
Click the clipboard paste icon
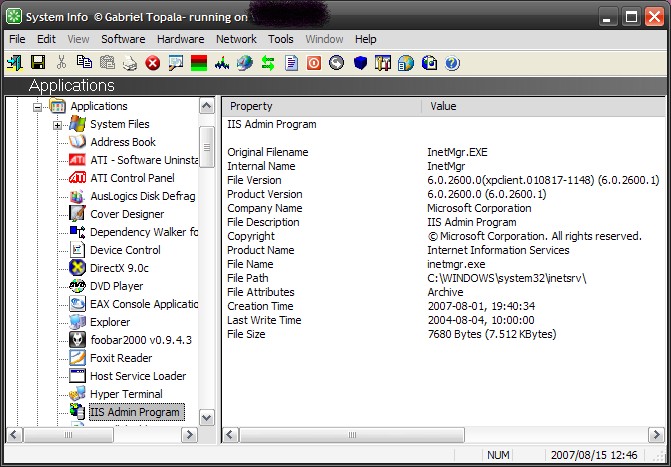click(x=107, y=62)
